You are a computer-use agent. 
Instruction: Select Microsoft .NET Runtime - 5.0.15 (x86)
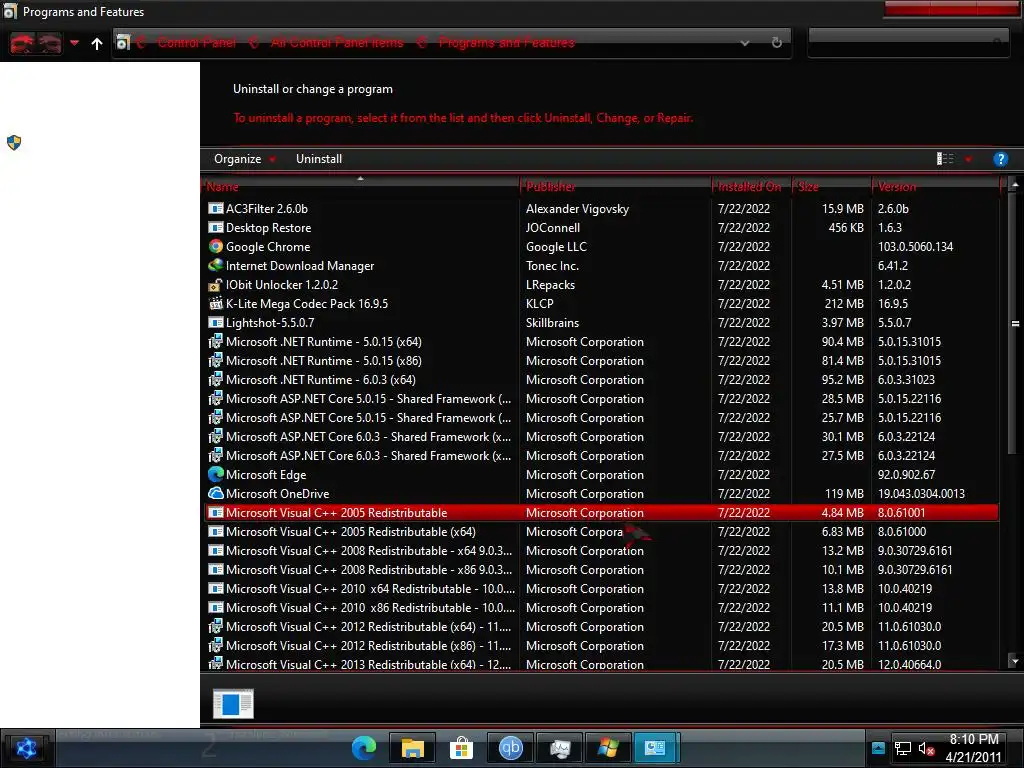[x=601, y=360]
